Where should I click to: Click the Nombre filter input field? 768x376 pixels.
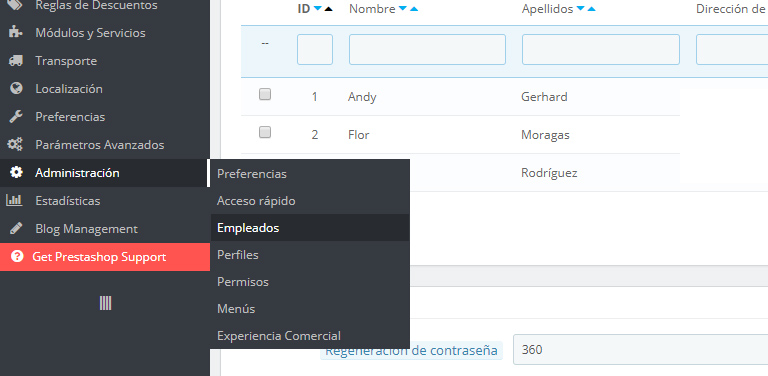tap(427, 49)
